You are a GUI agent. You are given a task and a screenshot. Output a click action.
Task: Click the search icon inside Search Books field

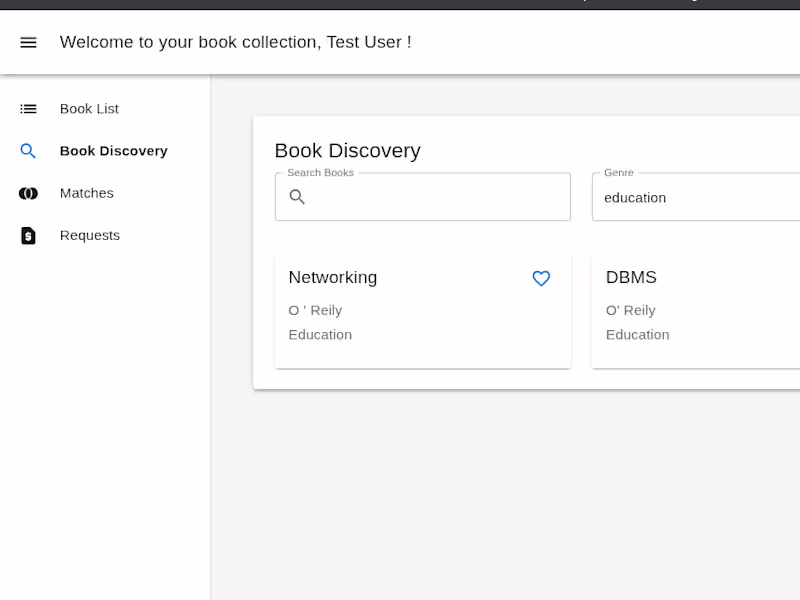297,197
